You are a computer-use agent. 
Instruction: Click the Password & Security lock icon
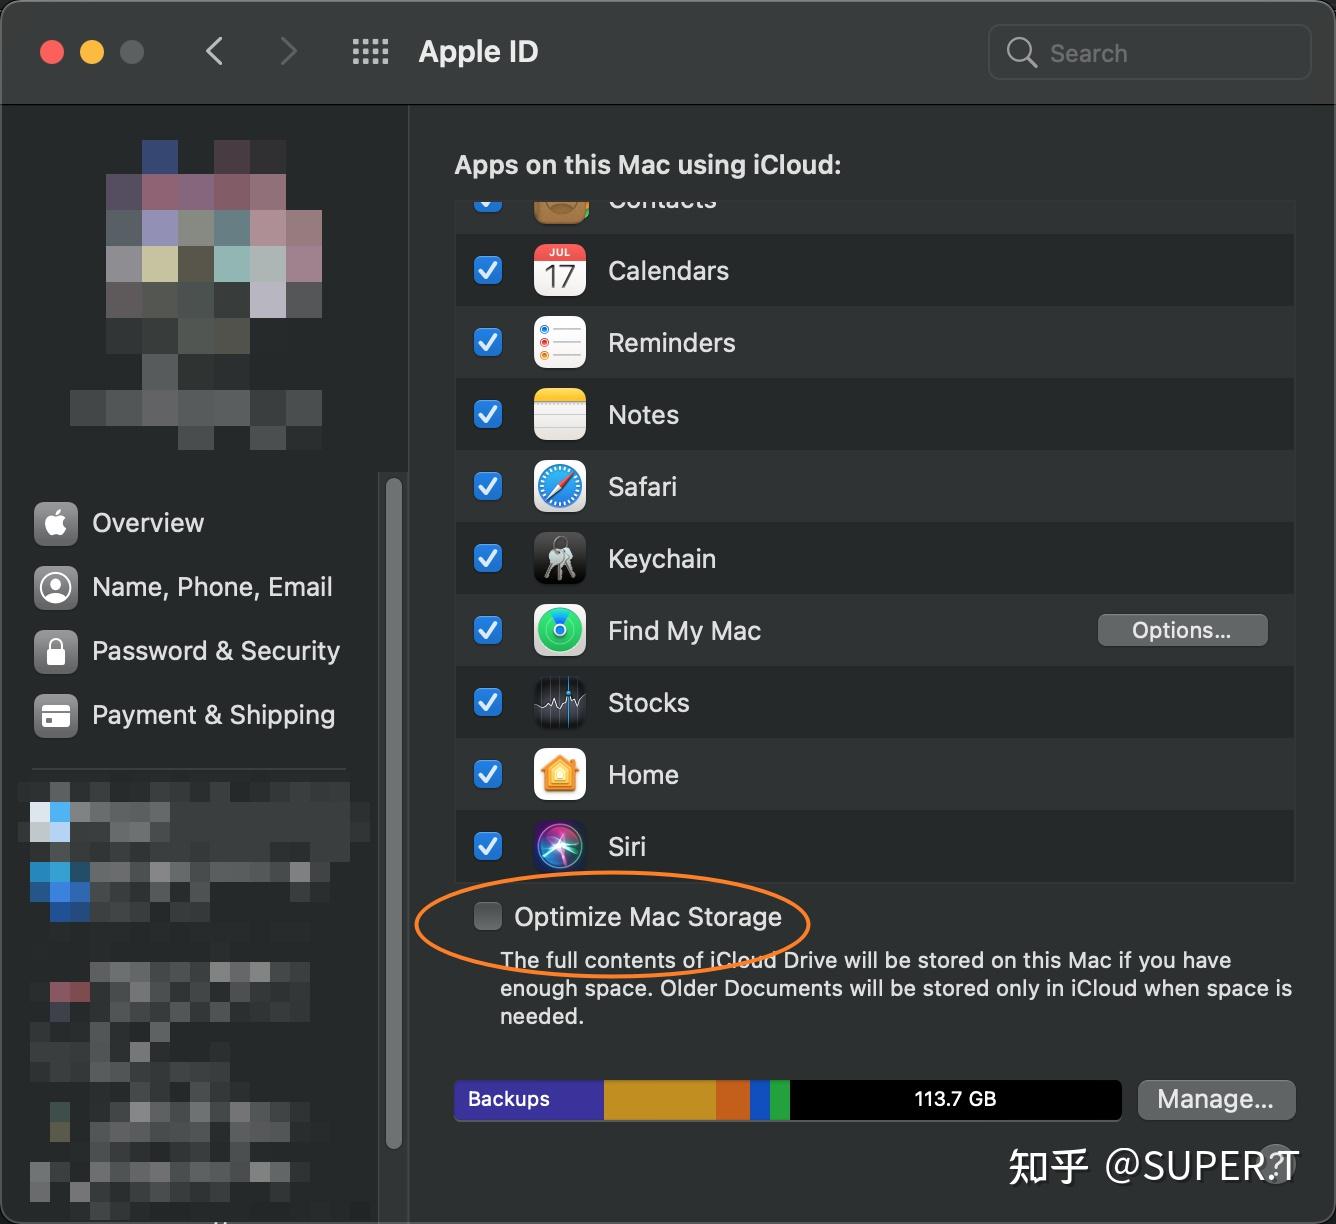tap(56, 651)
